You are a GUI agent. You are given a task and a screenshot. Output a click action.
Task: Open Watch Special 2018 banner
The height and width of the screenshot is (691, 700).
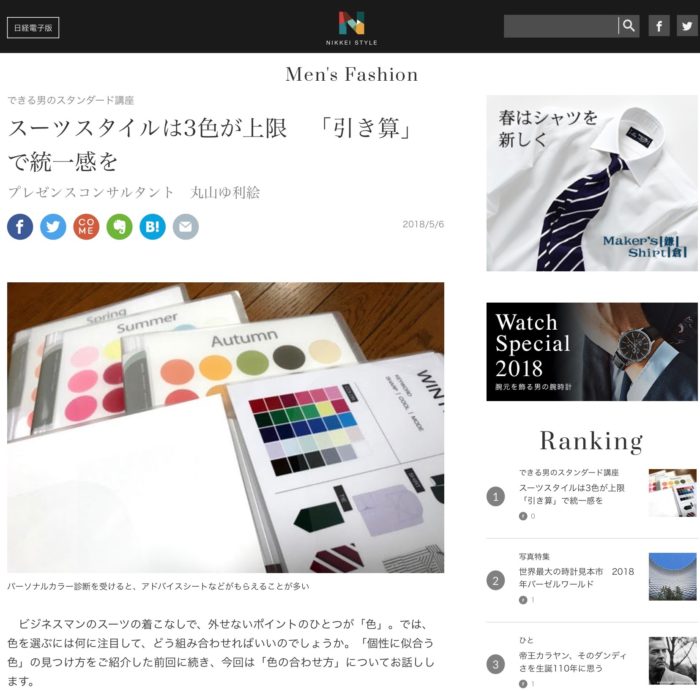(592, 352)
